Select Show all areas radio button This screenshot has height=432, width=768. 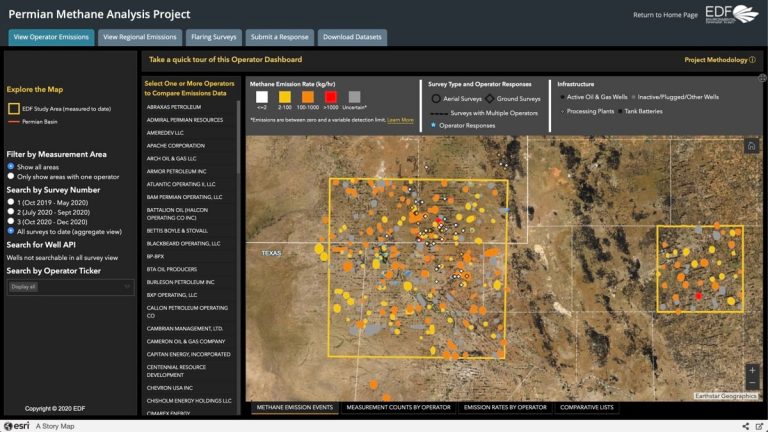(x=11, y=167)
